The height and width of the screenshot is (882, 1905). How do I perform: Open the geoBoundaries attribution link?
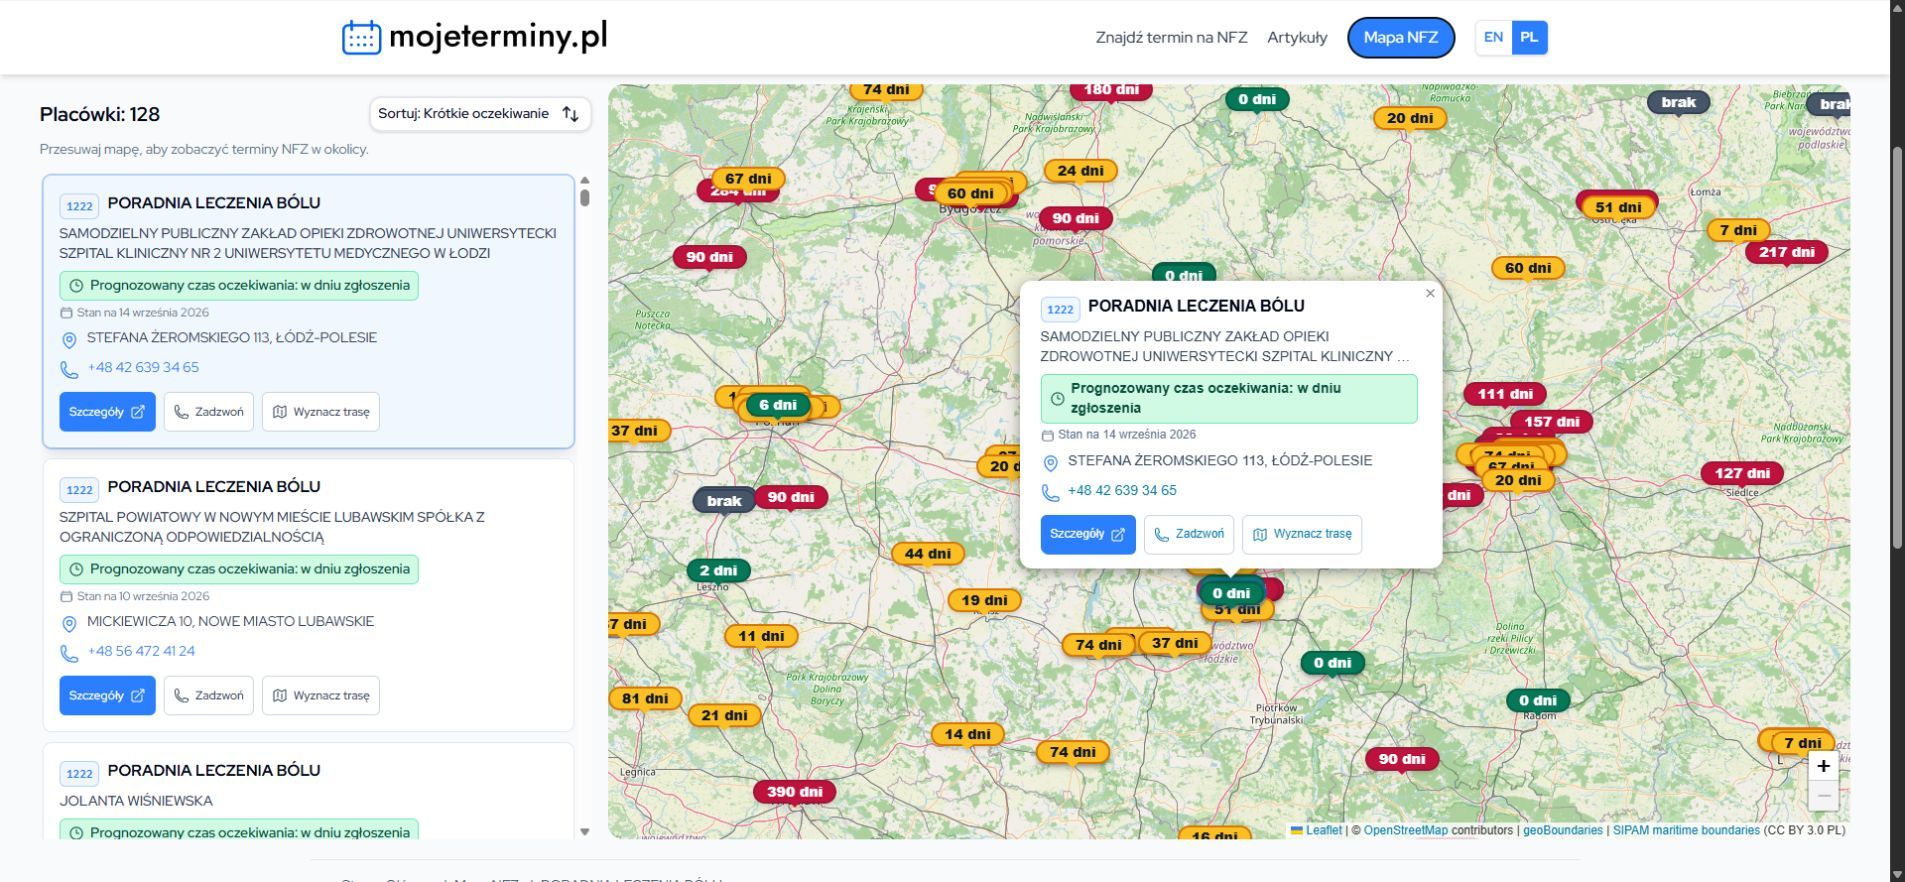point(1563,830)
